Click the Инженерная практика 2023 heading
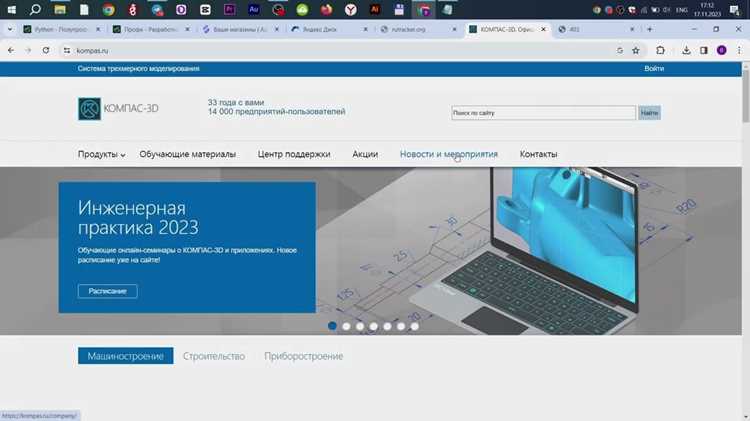The image size is (750, 421). click(x=138, y=218)
